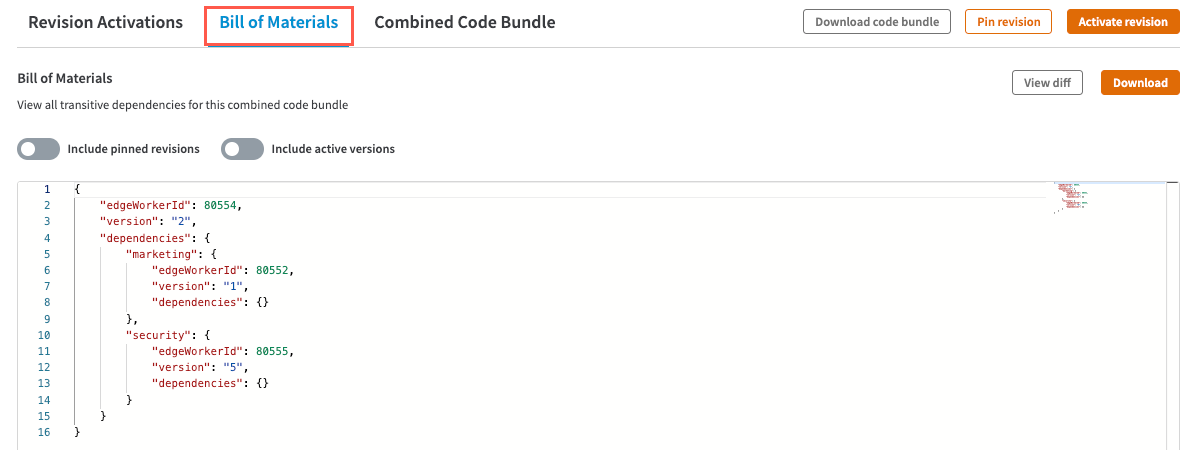Click the "marketing" key in JSON
The height and width of the screenshot is (450, 1189).
[x=158, y=254]
